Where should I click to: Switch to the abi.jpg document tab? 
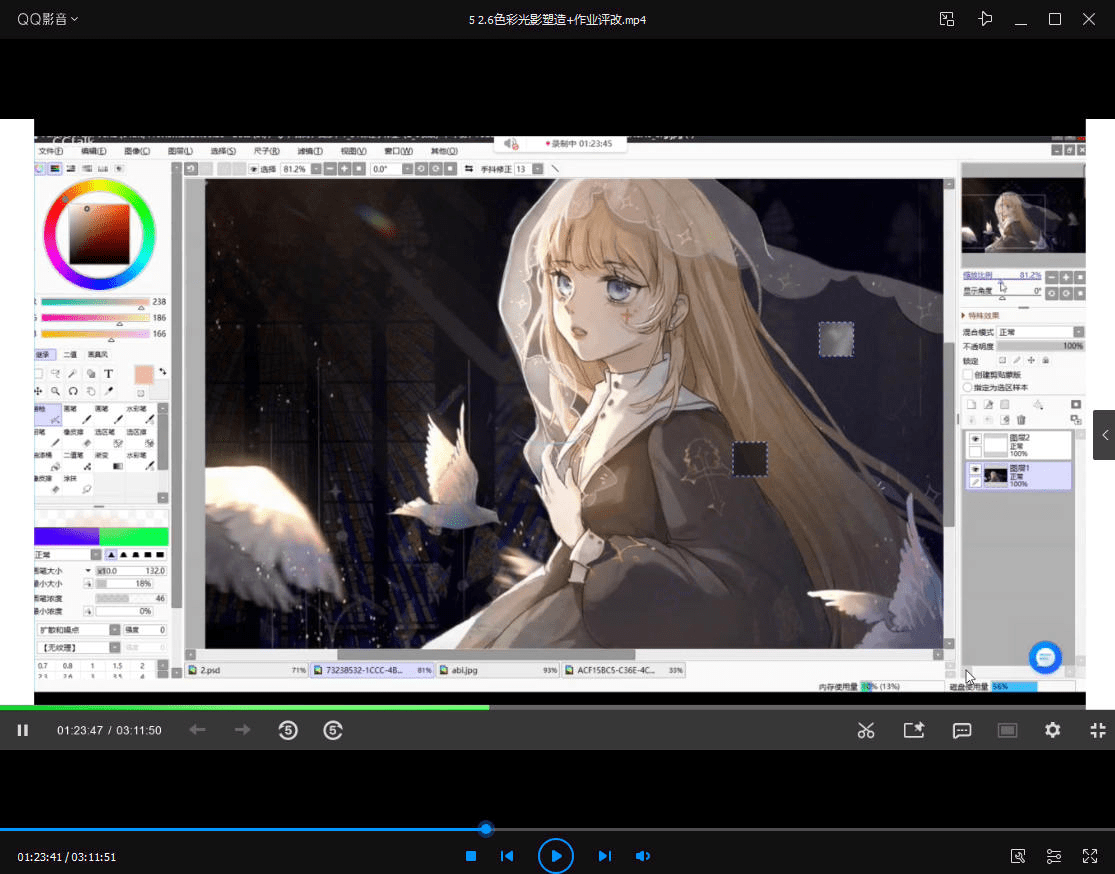[x=497, y=670]
